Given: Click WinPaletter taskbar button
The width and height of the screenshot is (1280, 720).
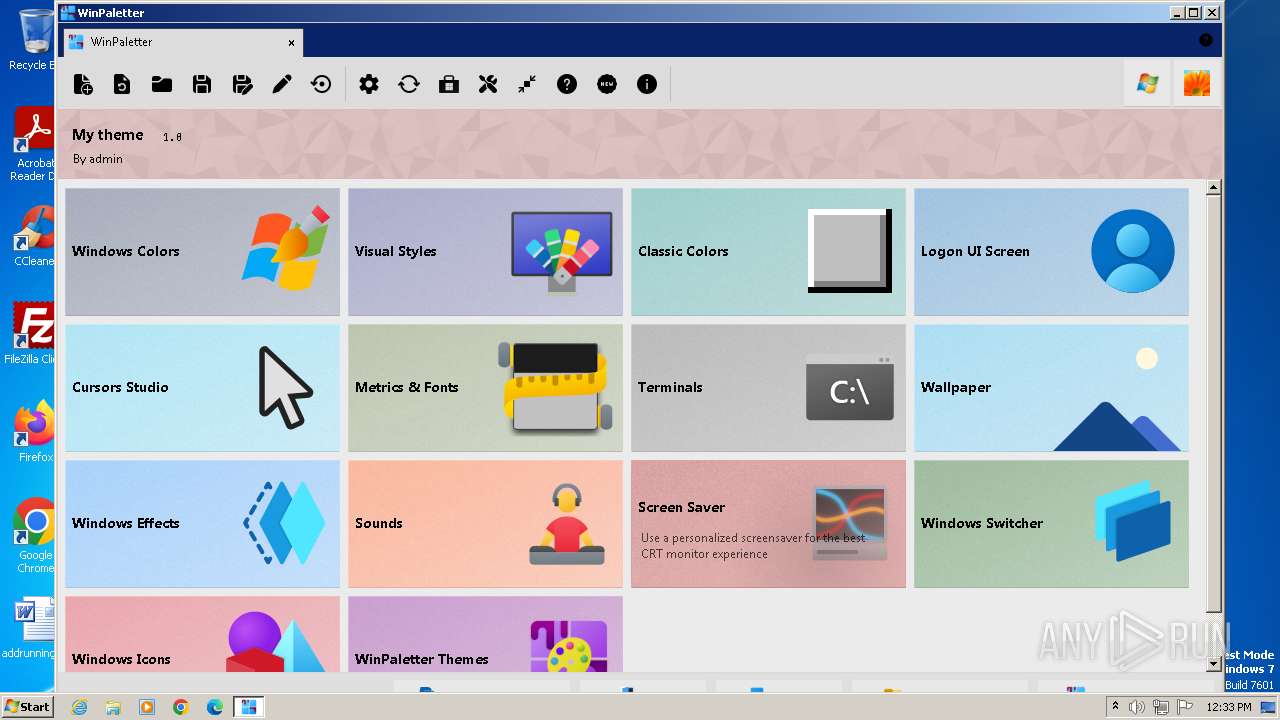Looking at the screenshot, I should (248, 707).
